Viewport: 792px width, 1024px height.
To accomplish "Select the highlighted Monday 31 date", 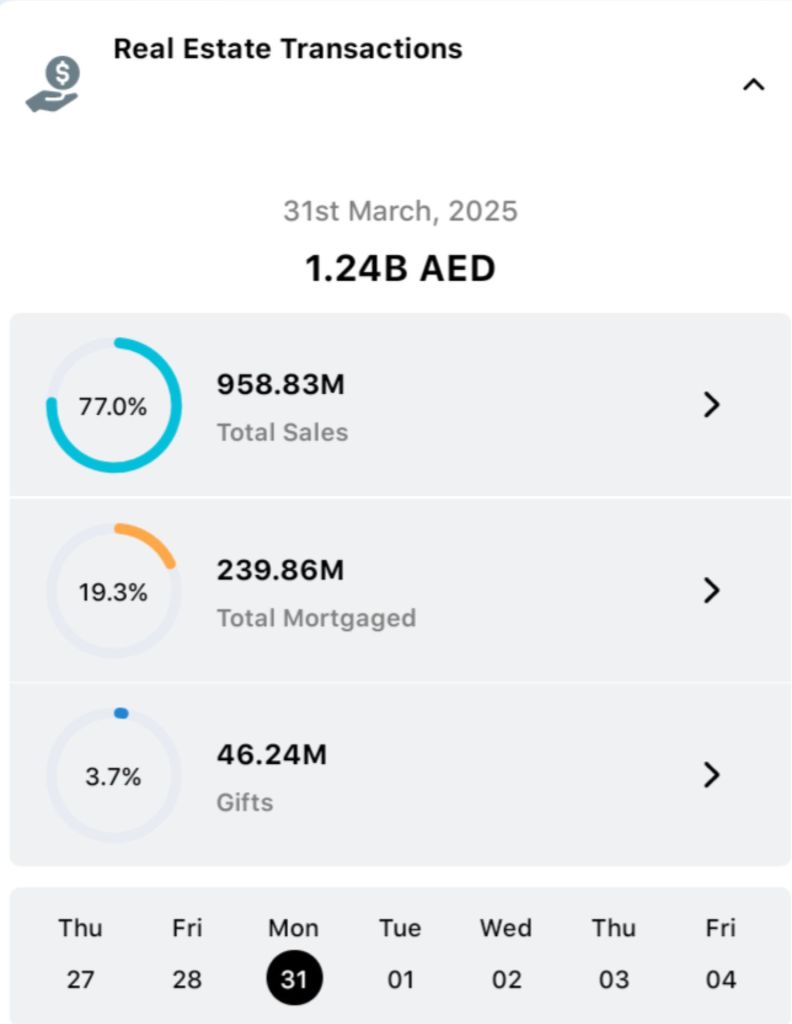I will tap(294, 978).
